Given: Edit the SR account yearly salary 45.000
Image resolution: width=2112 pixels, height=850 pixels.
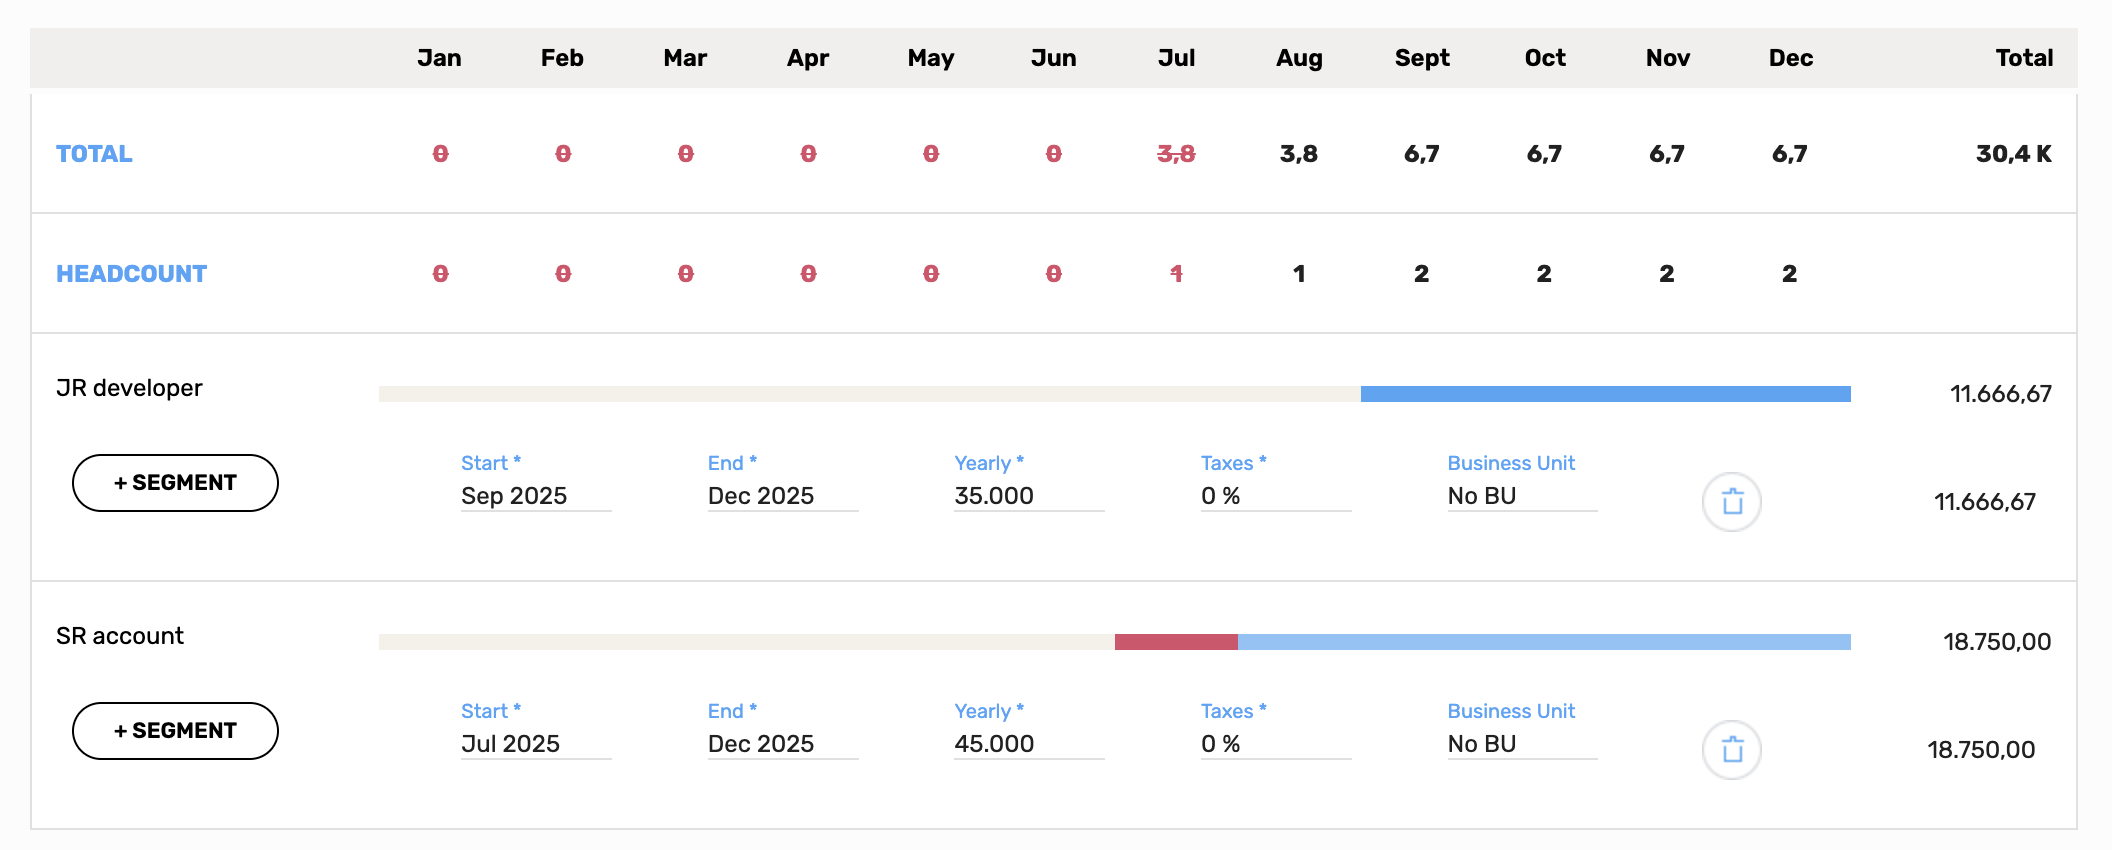Looking at the screenshot, I should (1029, 744).
